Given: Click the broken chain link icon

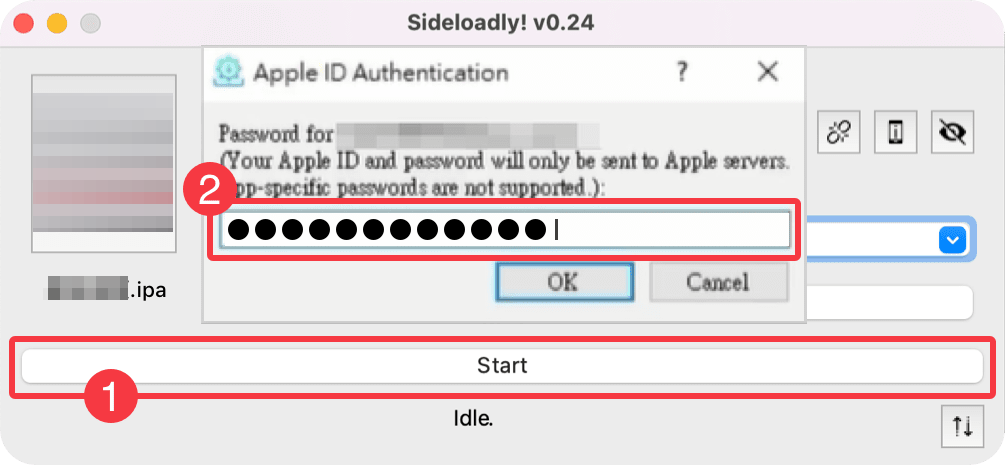Looking at the screenshot, I should tap(839, 132).
